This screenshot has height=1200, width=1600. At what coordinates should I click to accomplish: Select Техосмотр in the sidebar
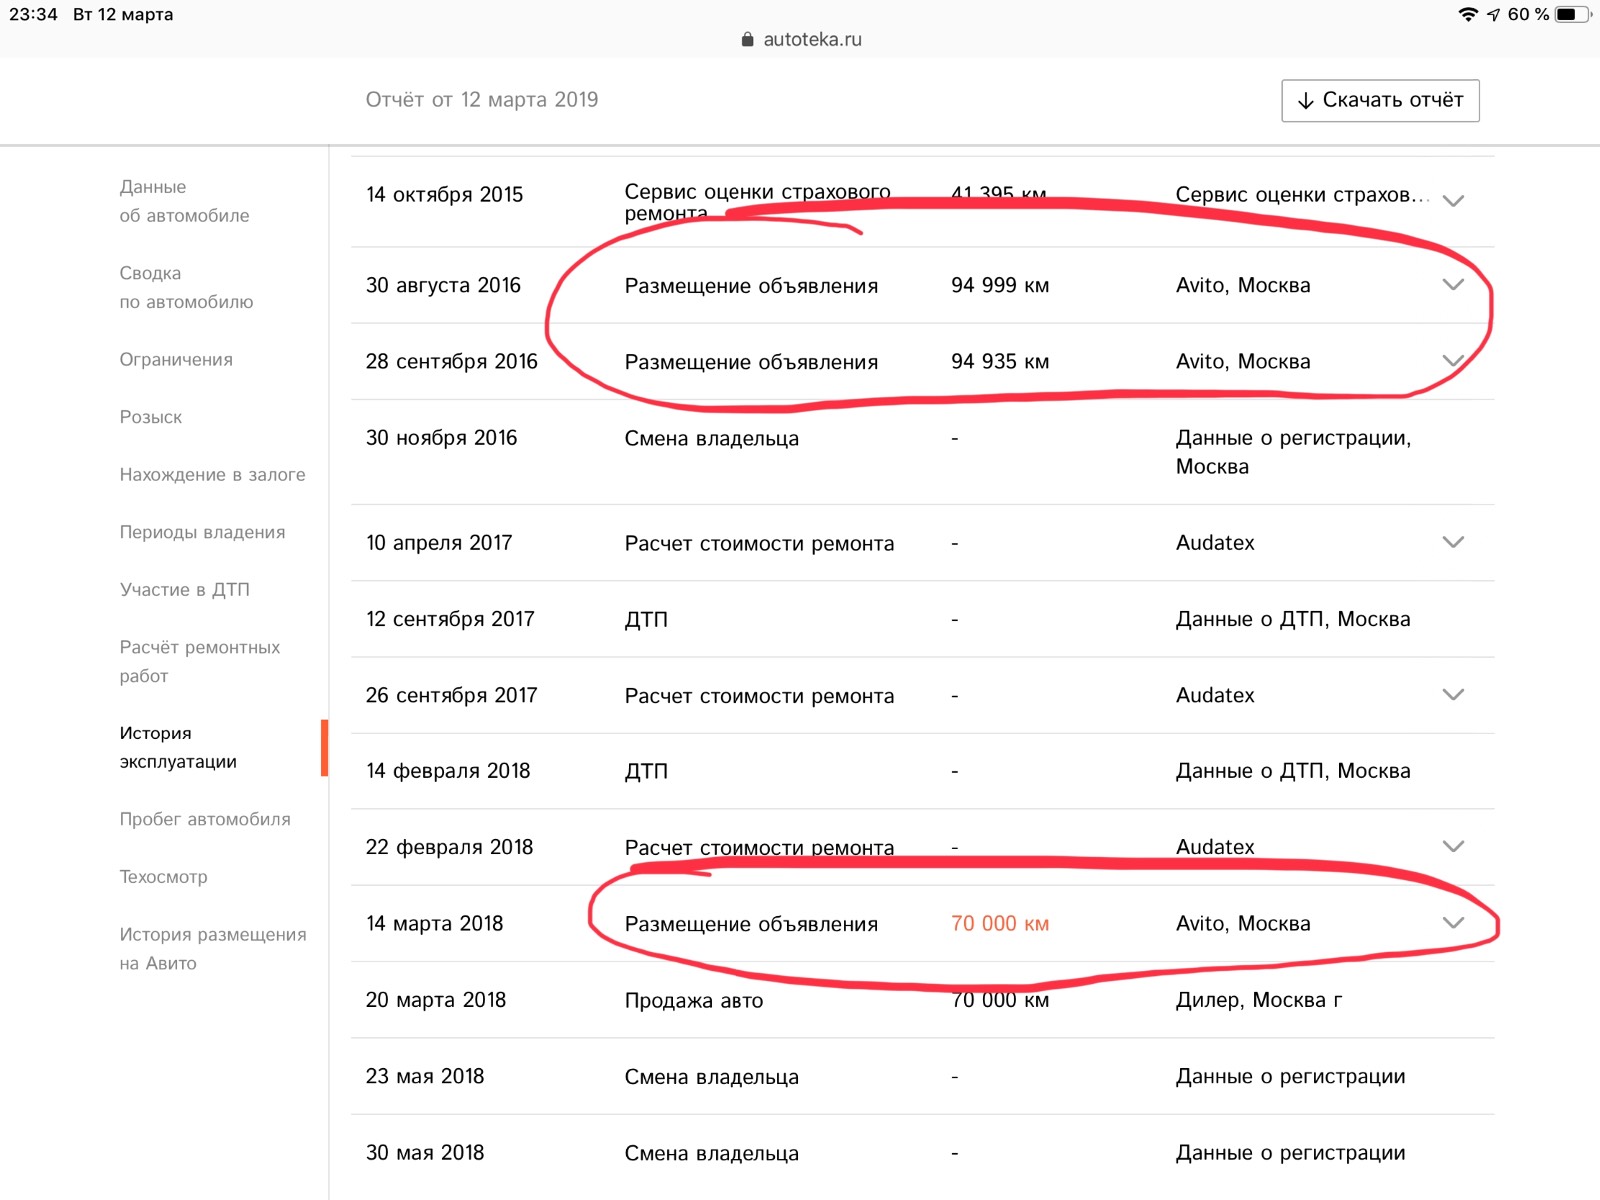164,877
